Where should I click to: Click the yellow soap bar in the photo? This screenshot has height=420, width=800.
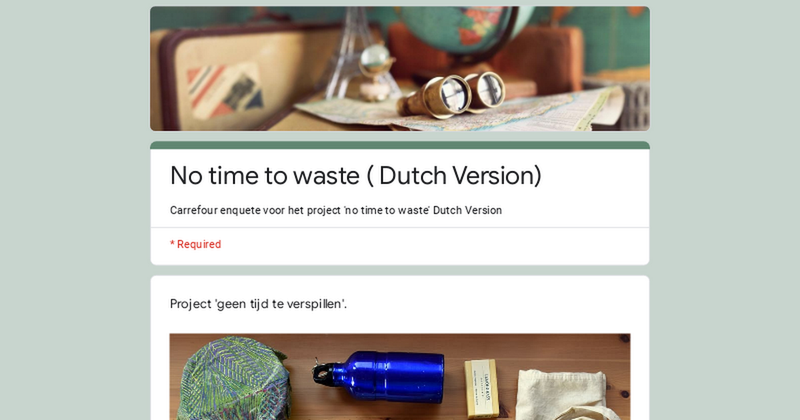pos(481,389)
